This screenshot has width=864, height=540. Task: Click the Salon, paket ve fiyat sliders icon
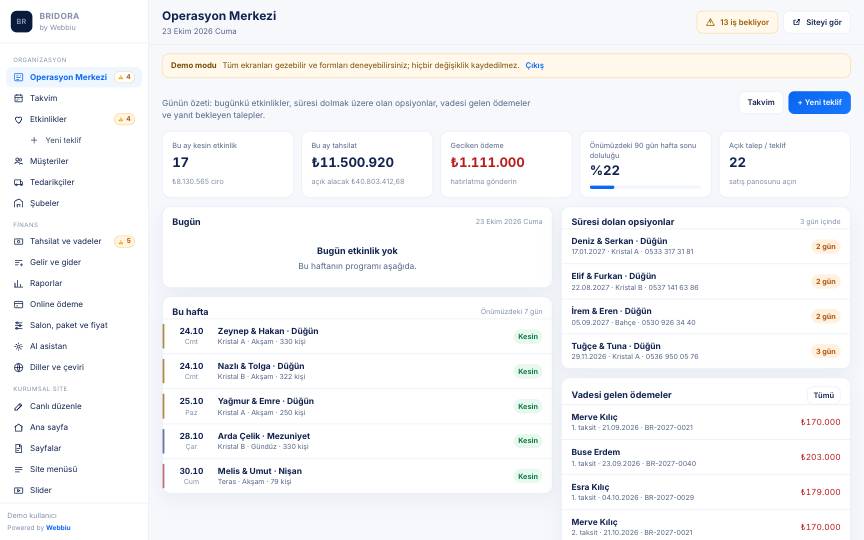[x=19, y=325]
